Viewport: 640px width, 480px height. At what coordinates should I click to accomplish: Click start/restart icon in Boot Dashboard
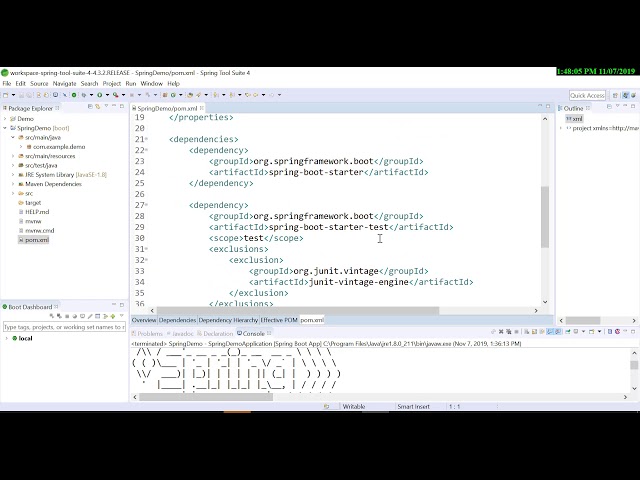[x=51, y=316]
